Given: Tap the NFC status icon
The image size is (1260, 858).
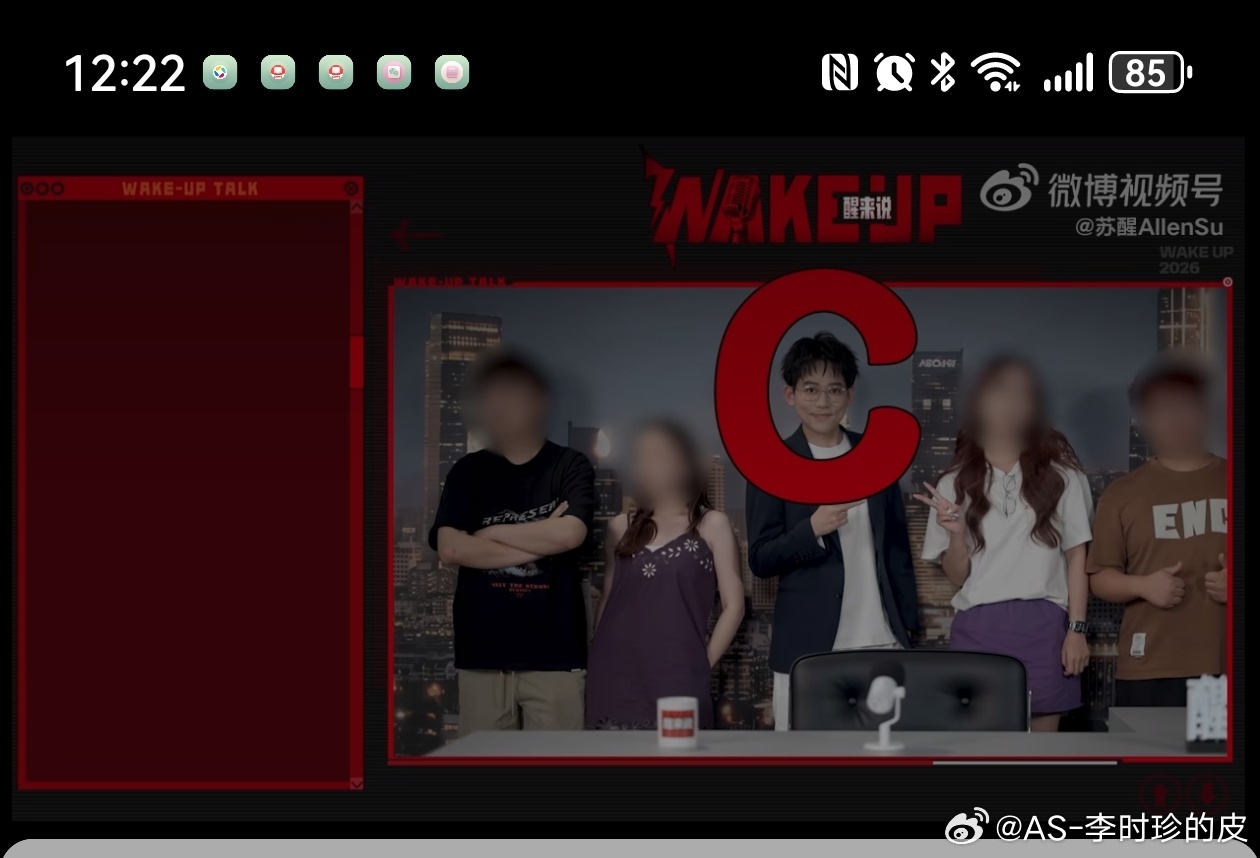Looking at the screenshot, I should click(839, 72).
